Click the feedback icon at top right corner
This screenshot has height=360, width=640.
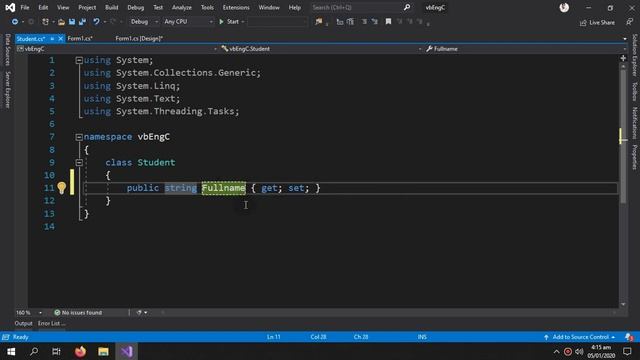(x=630, y=22)
